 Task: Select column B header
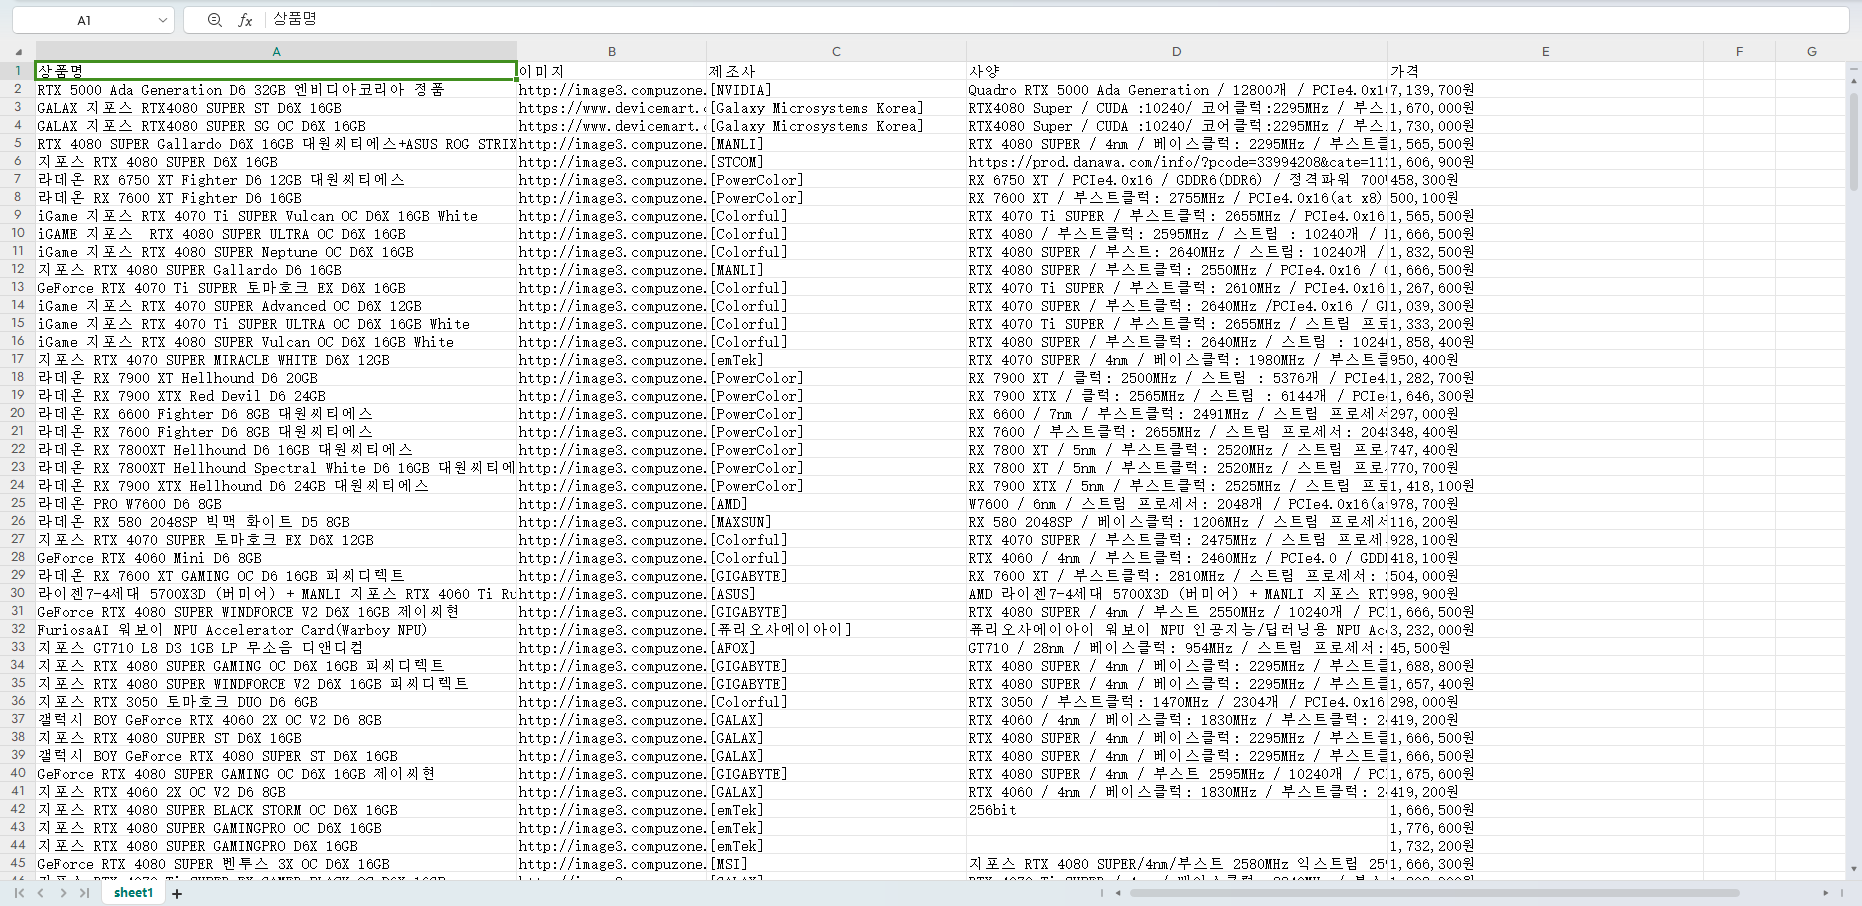pos(612,52)
